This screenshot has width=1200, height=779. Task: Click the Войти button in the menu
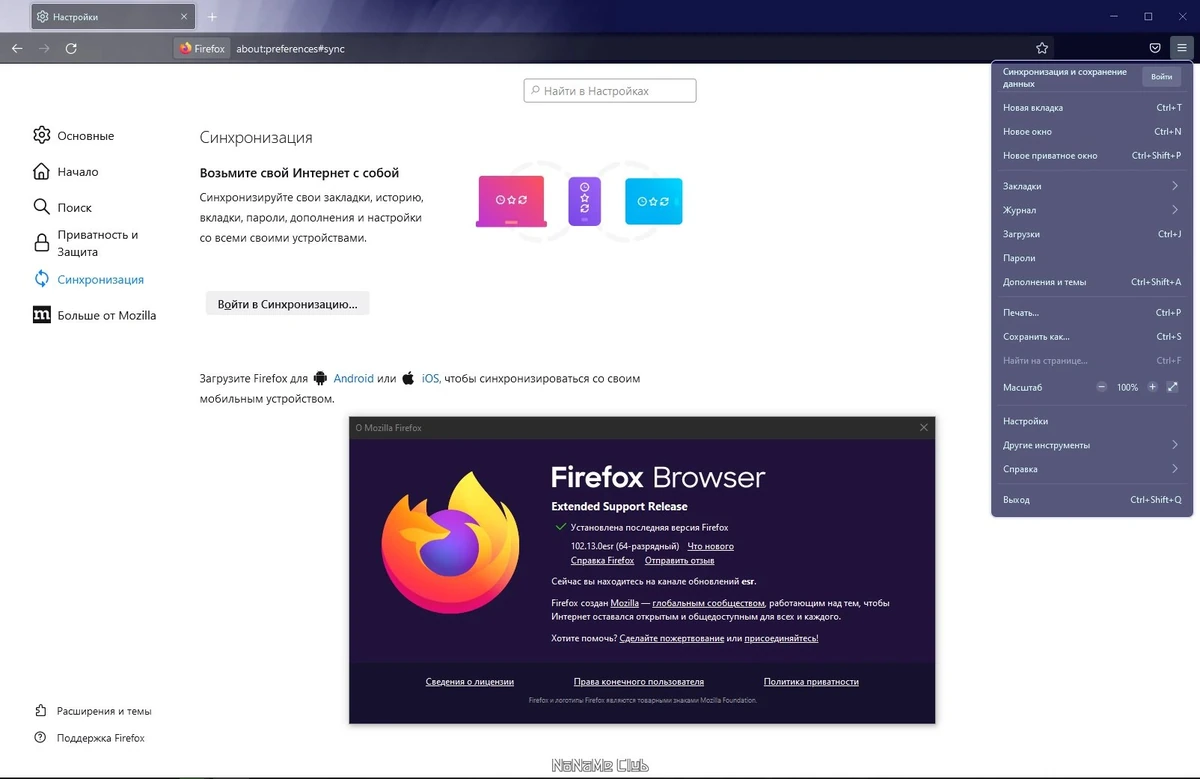[1161, 77]
